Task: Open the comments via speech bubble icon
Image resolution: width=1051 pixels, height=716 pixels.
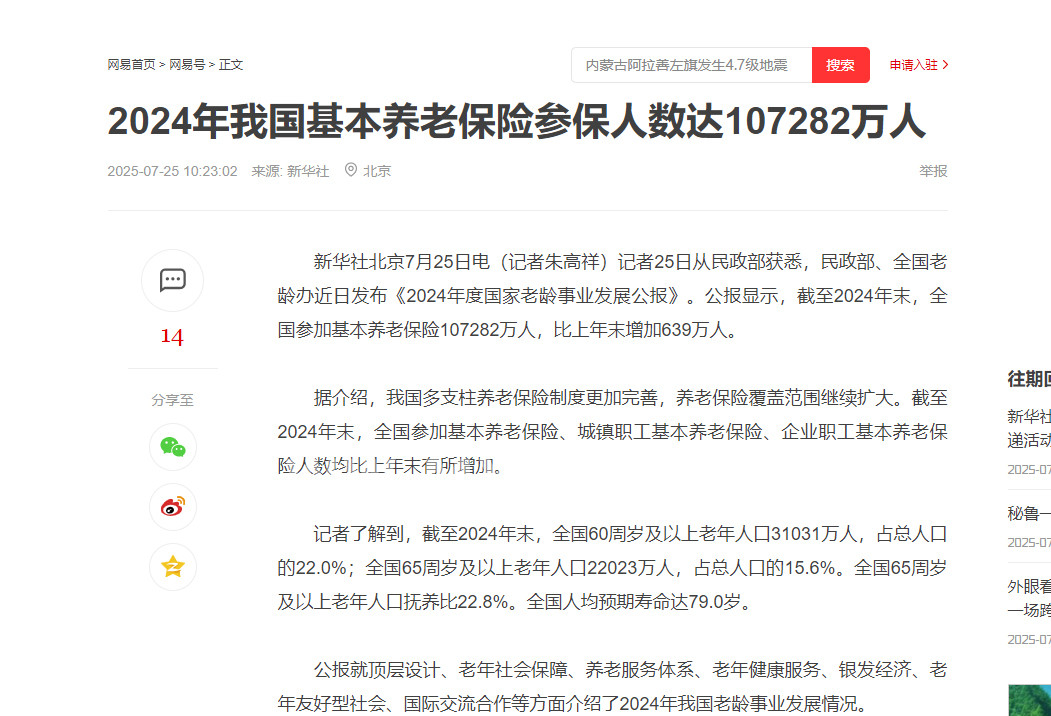Action: click(172, 280)
